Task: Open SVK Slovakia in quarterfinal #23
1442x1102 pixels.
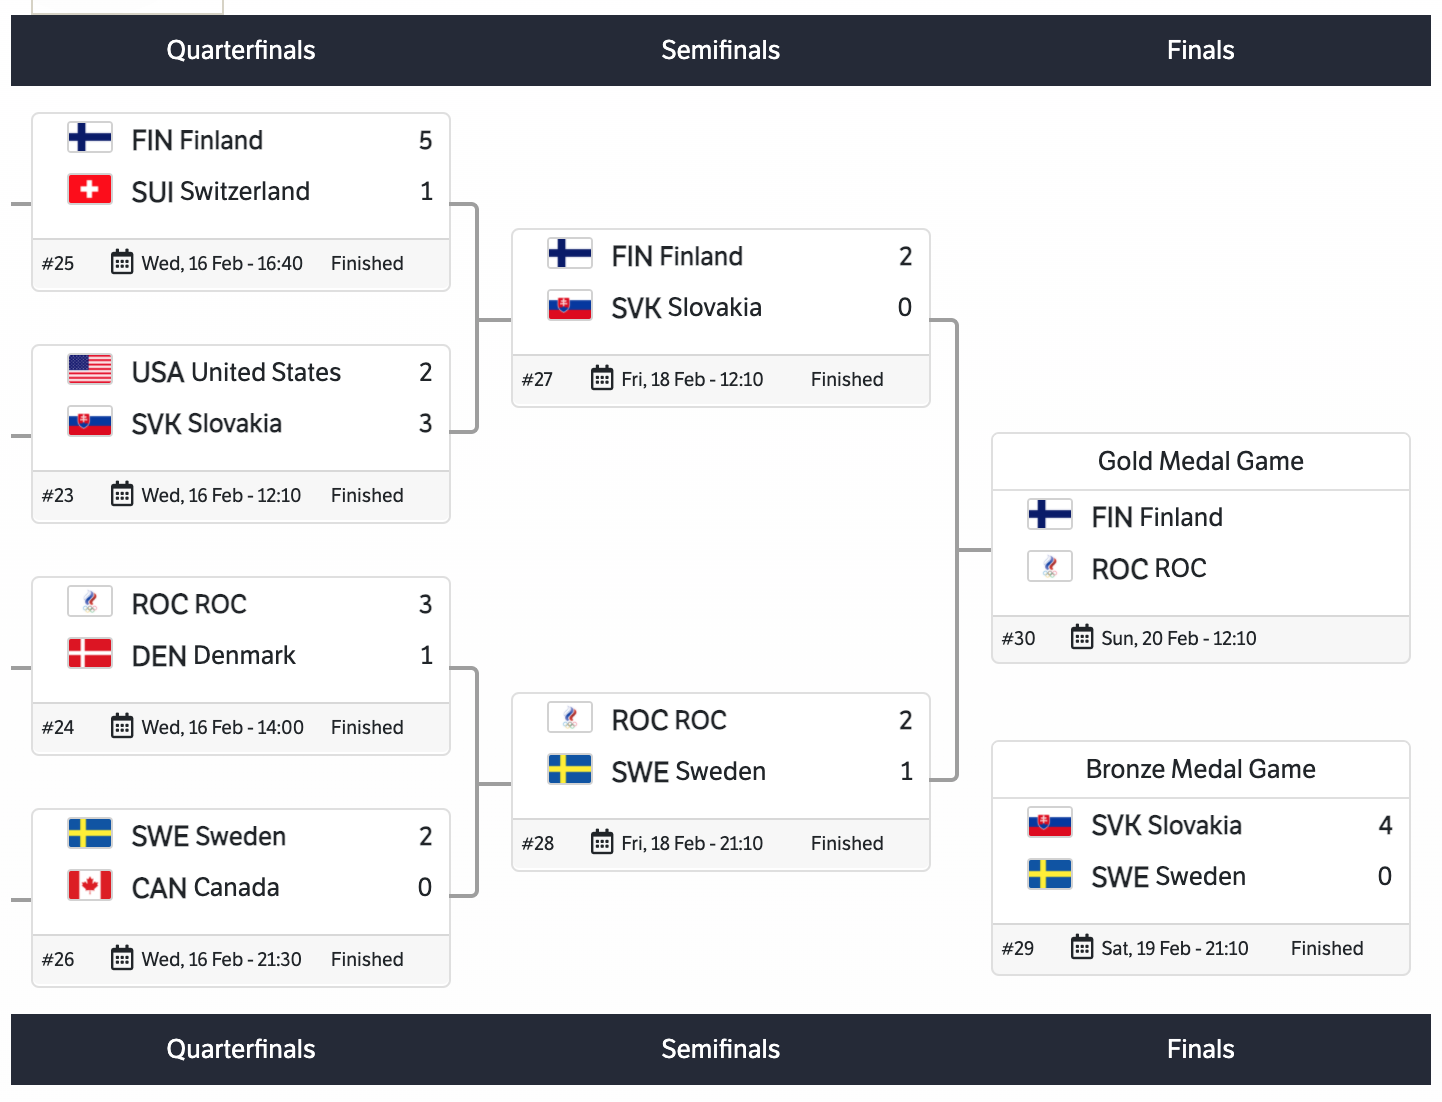Action: 207,424
